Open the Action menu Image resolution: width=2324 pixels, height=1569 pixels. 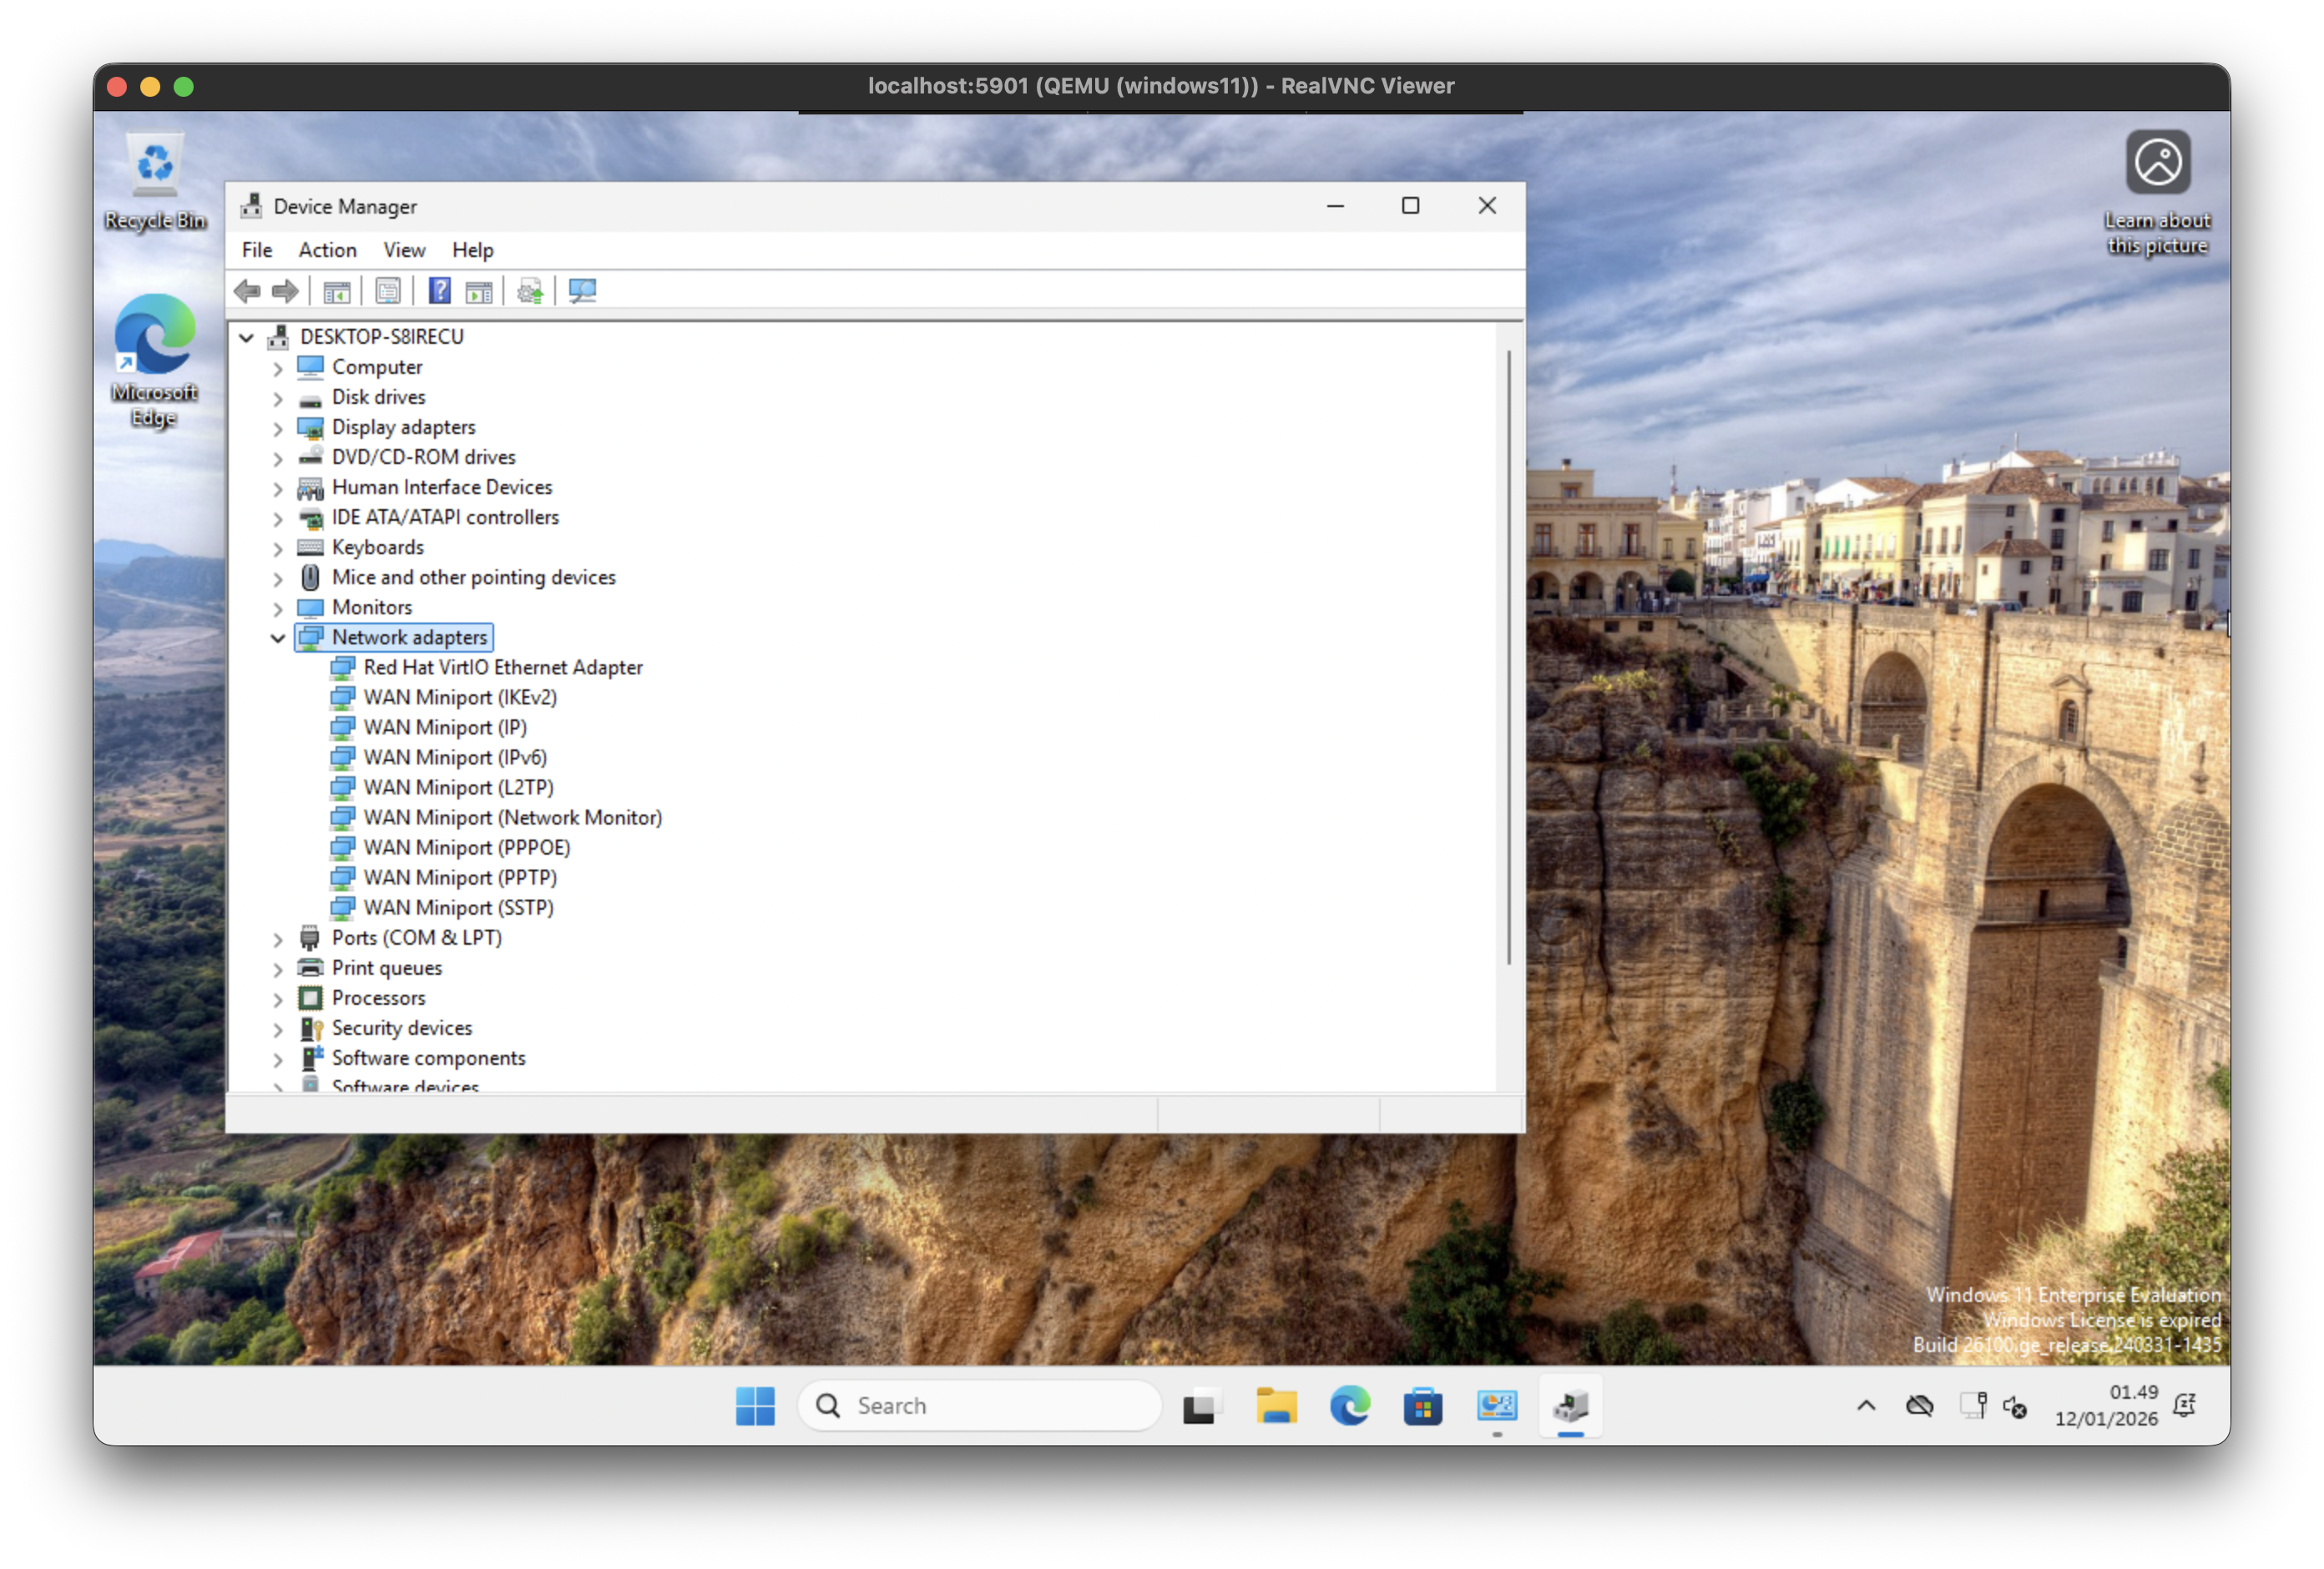tap(327, 250)
